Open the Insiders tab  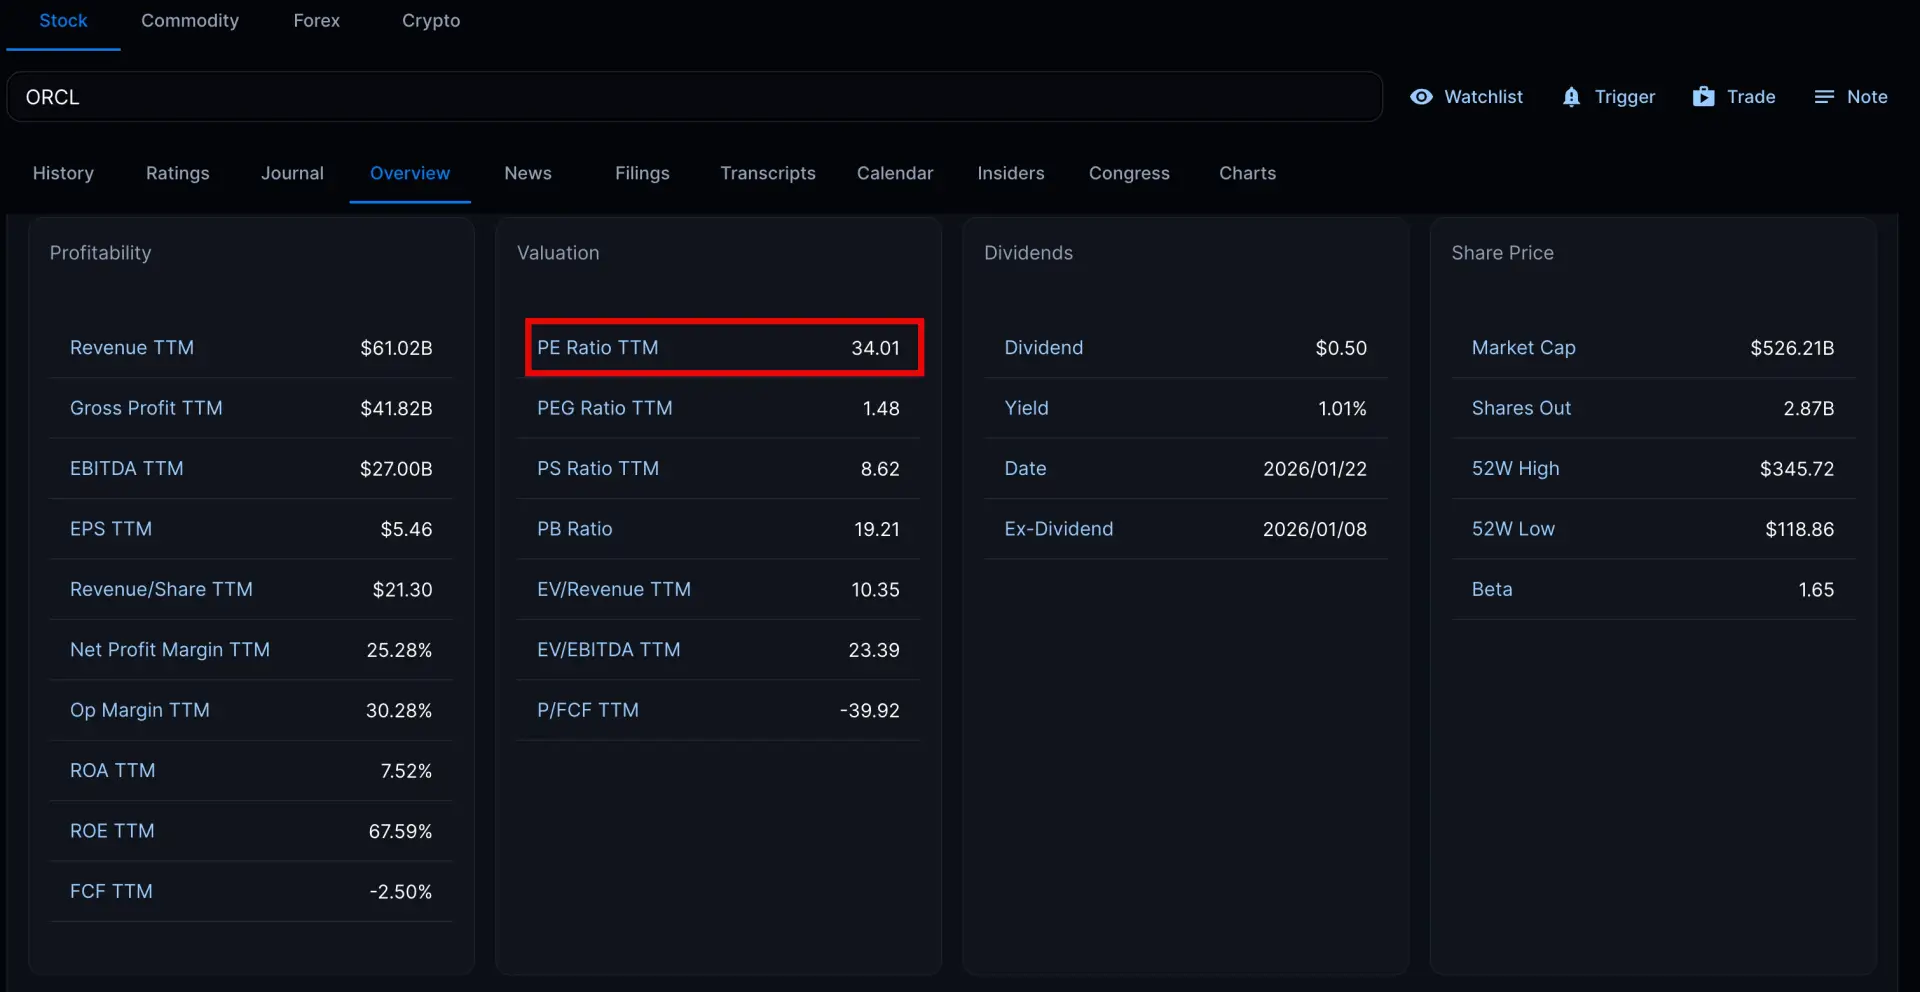pyautogui.click(x=1010, y=173)
